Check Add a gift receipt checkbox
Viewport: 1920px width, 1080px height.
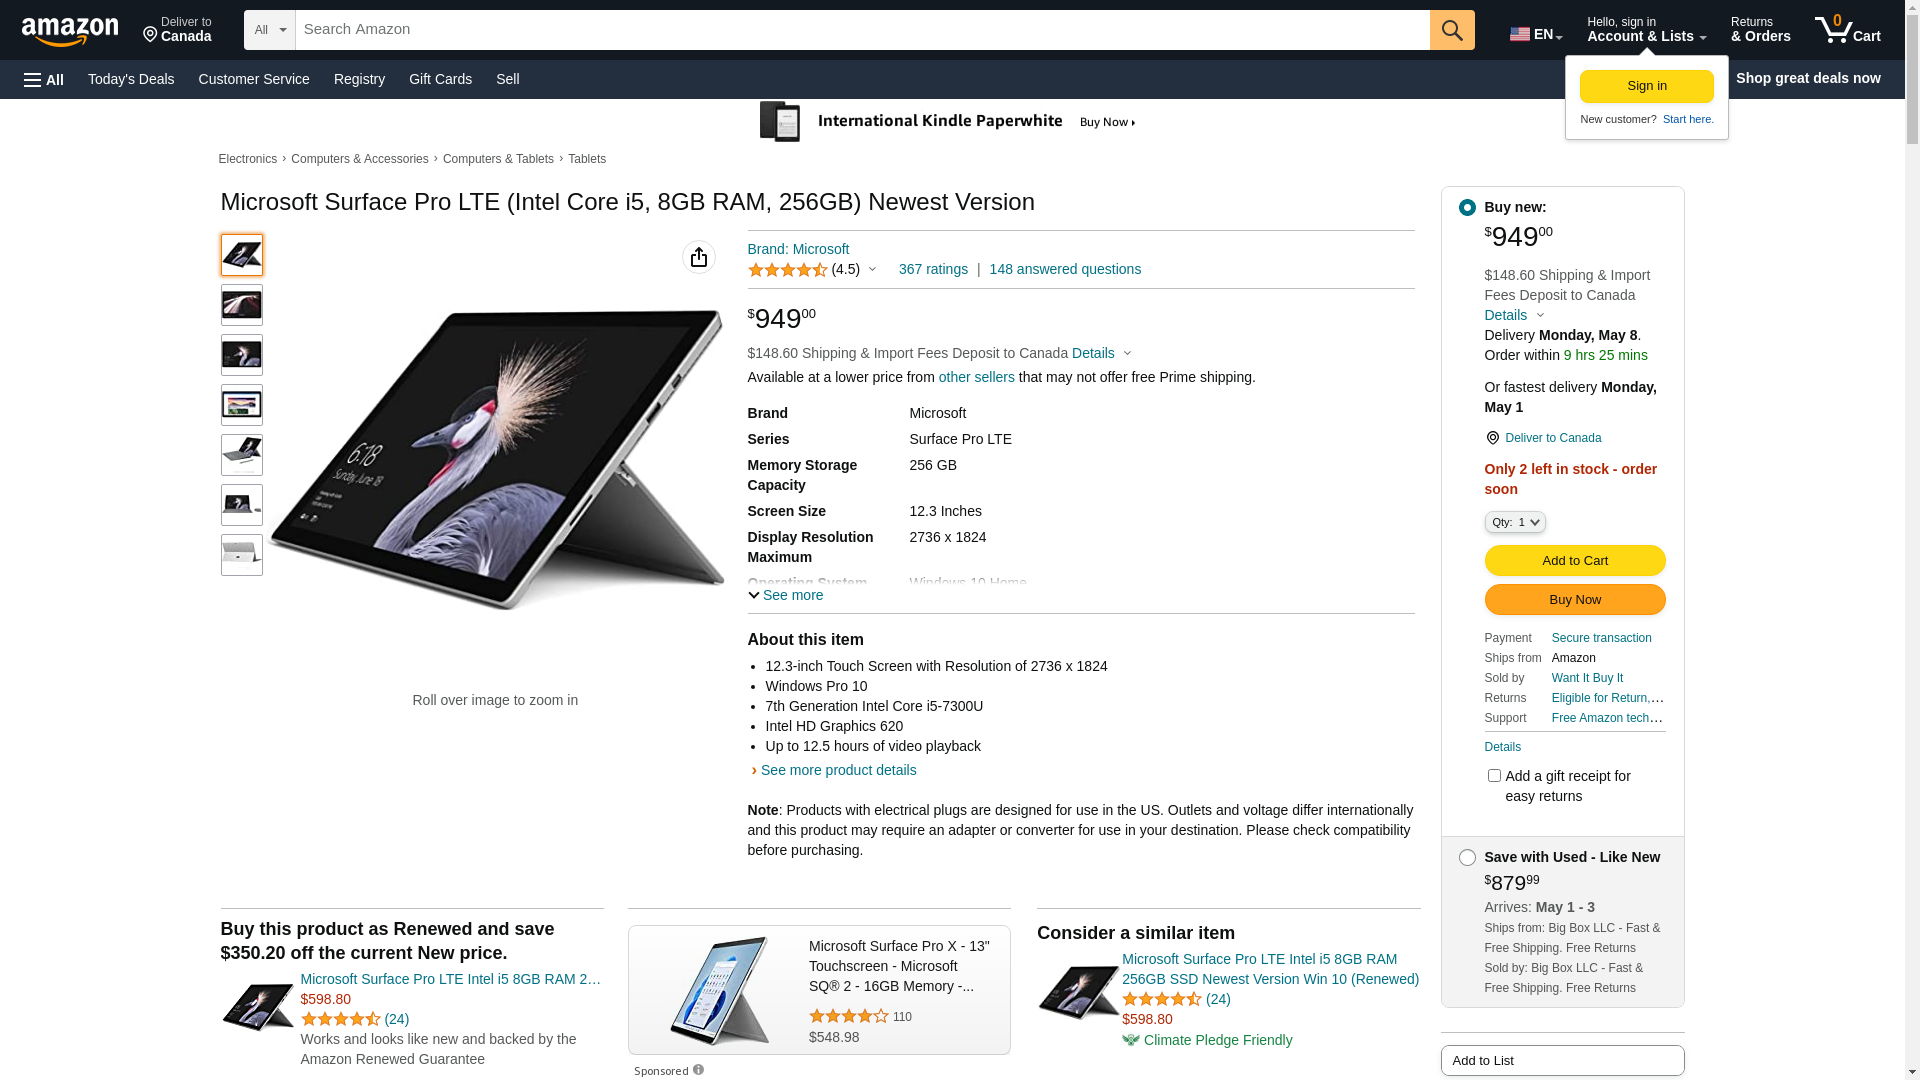[x=1494, y=776]
